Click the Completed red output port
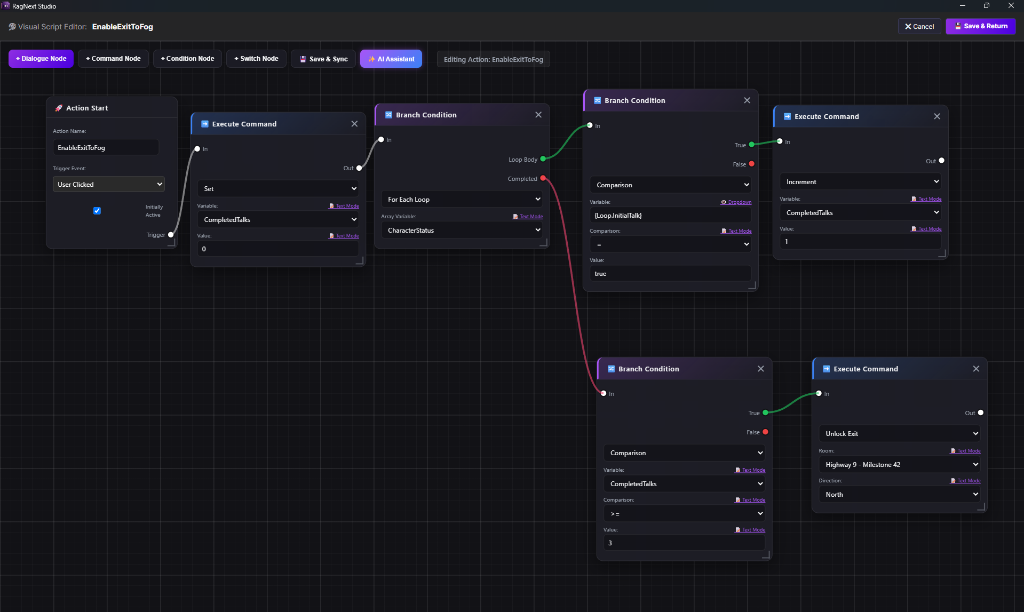 [x=543, y=178]
